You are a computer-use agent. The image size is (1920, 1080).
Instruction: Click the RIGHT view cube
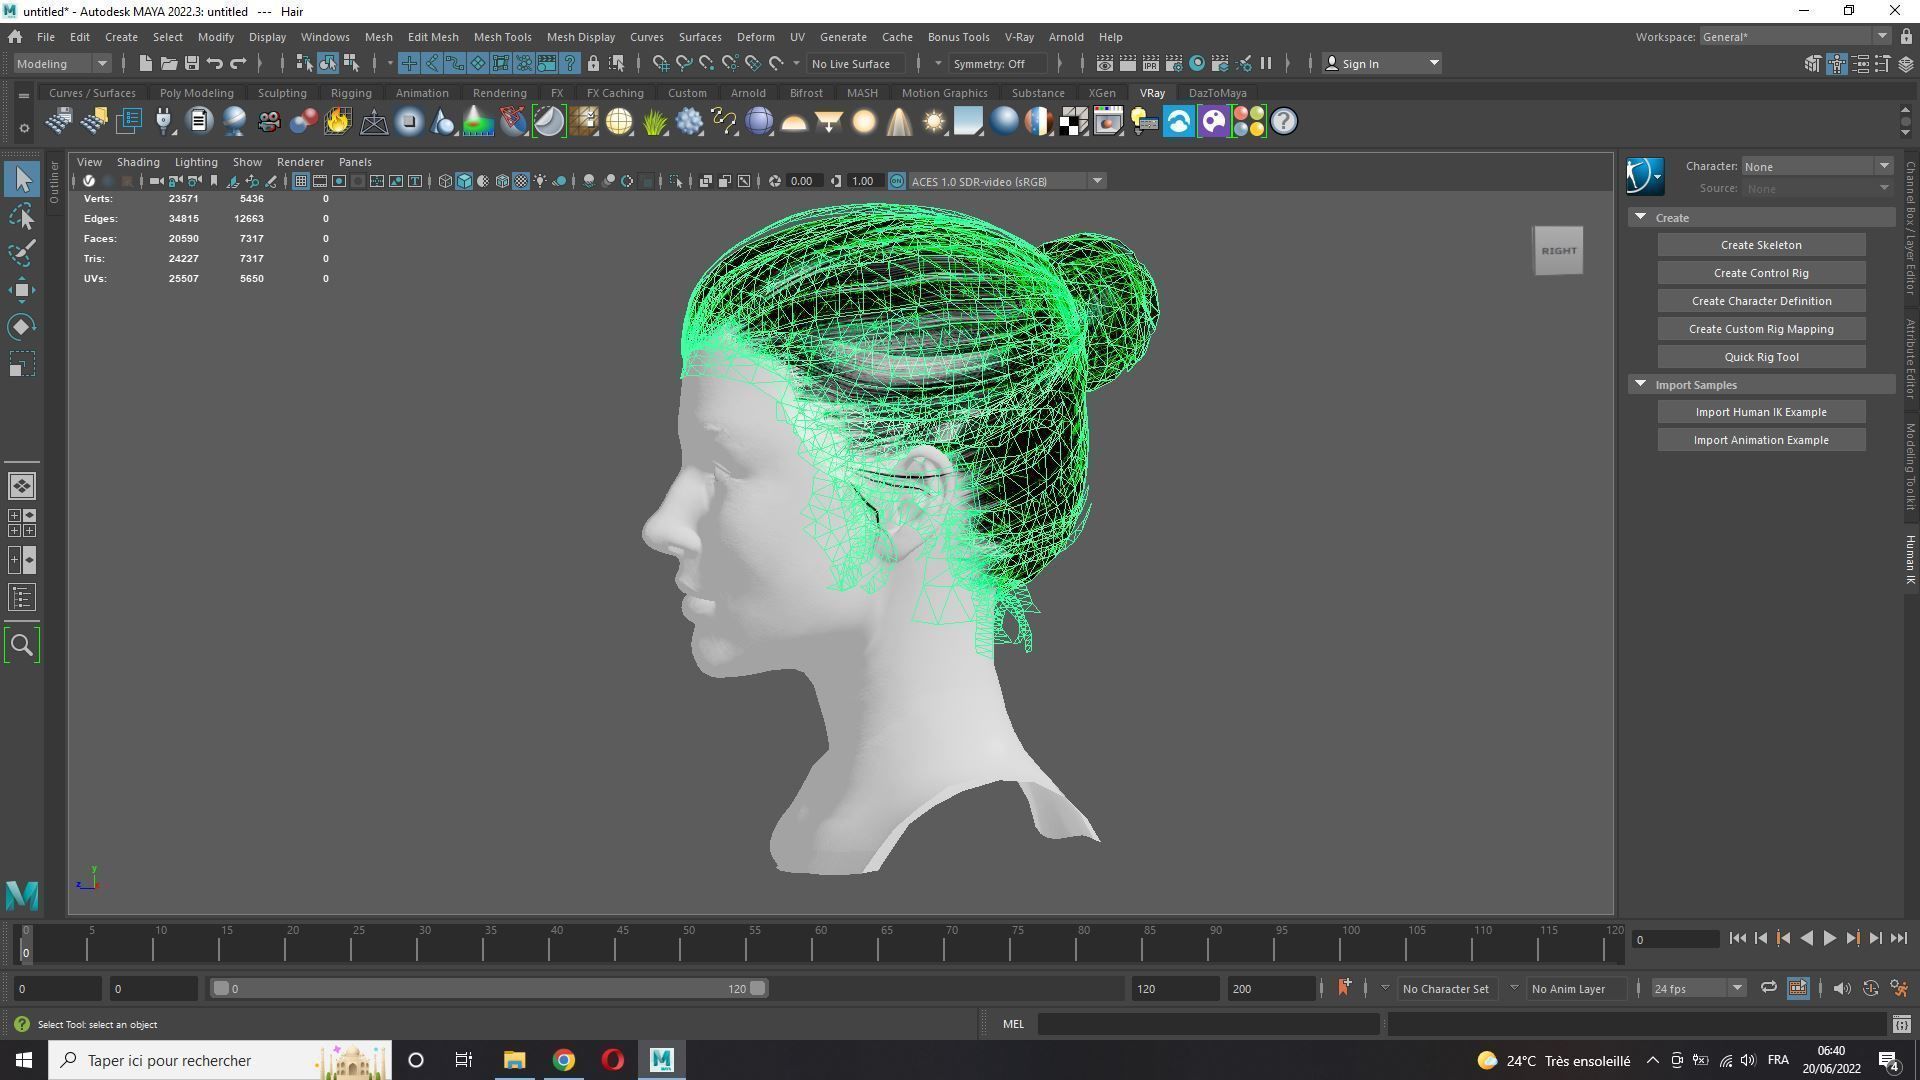tap(1558, 251)
